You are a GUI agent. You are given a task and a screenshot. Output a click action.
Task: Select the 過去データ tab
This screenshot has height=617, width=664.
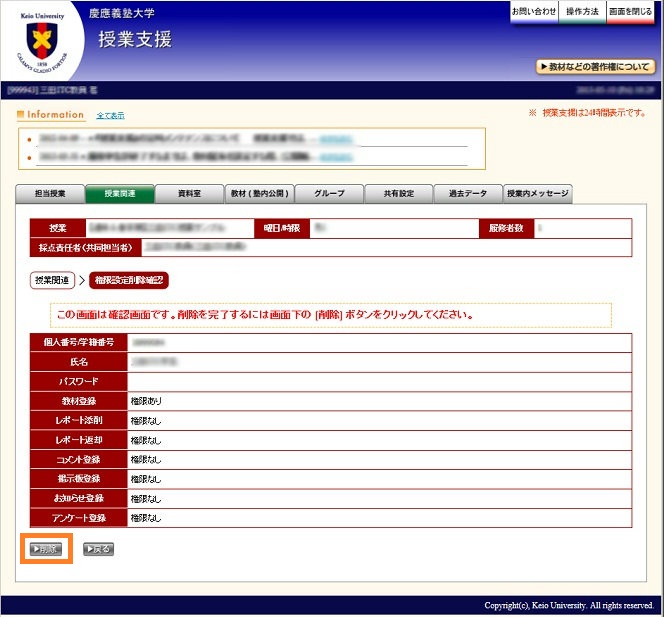point(467,194)
